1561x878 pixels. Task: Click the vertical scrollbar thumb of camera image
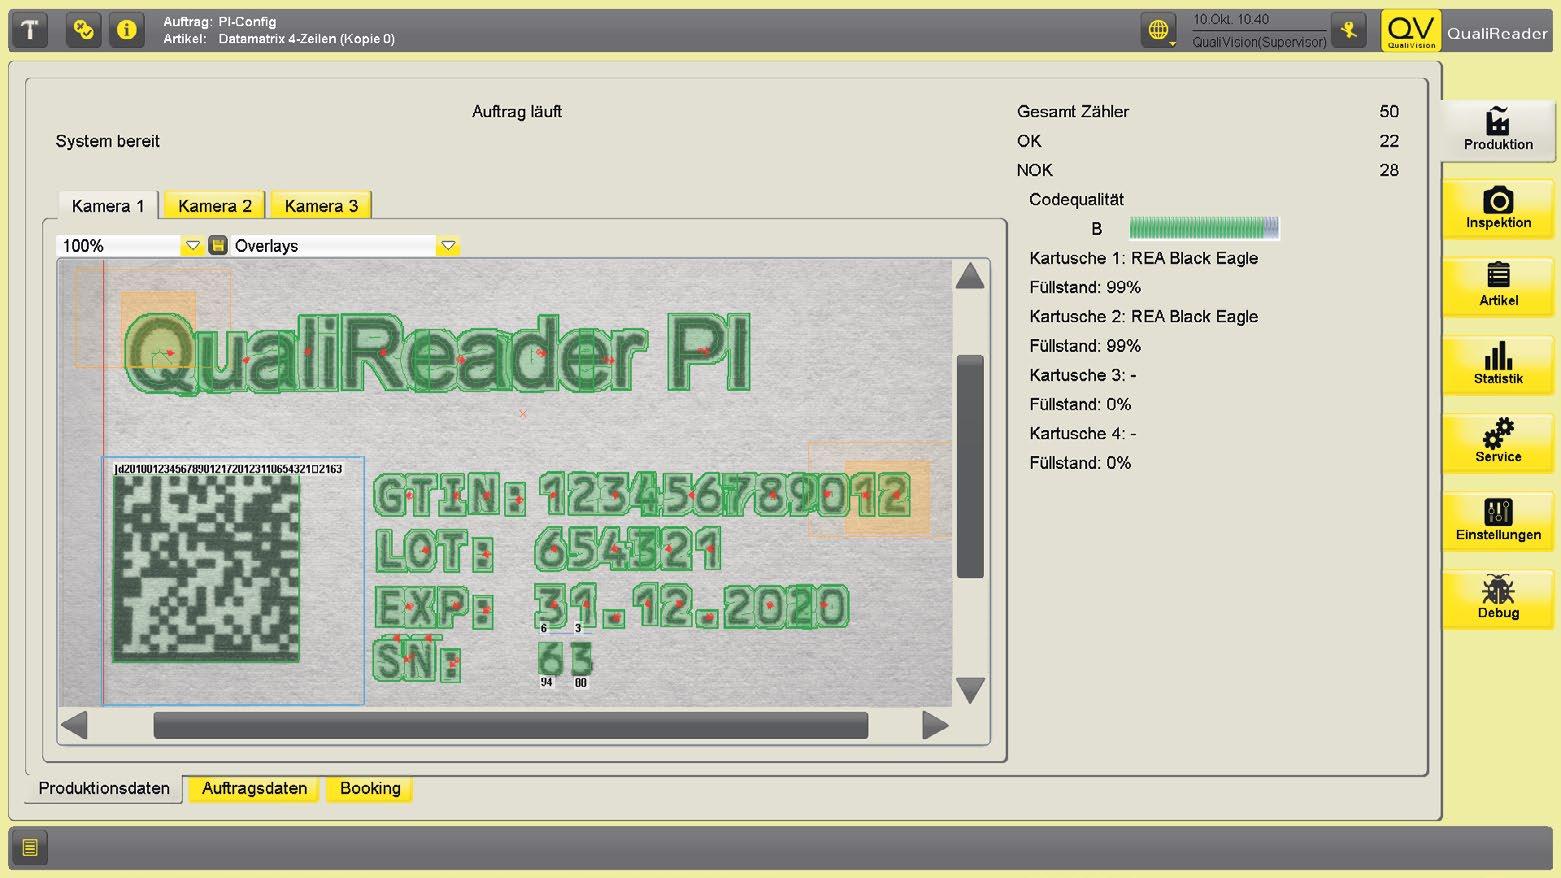click(970, 466)
